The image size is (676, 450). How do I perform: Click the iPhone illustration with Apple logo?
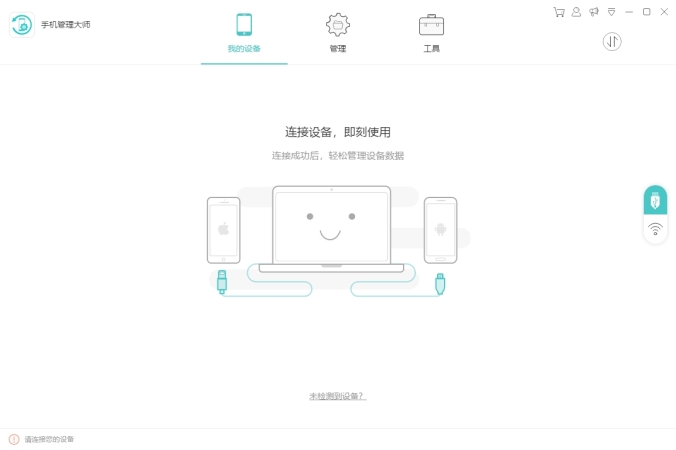point(223,230)
